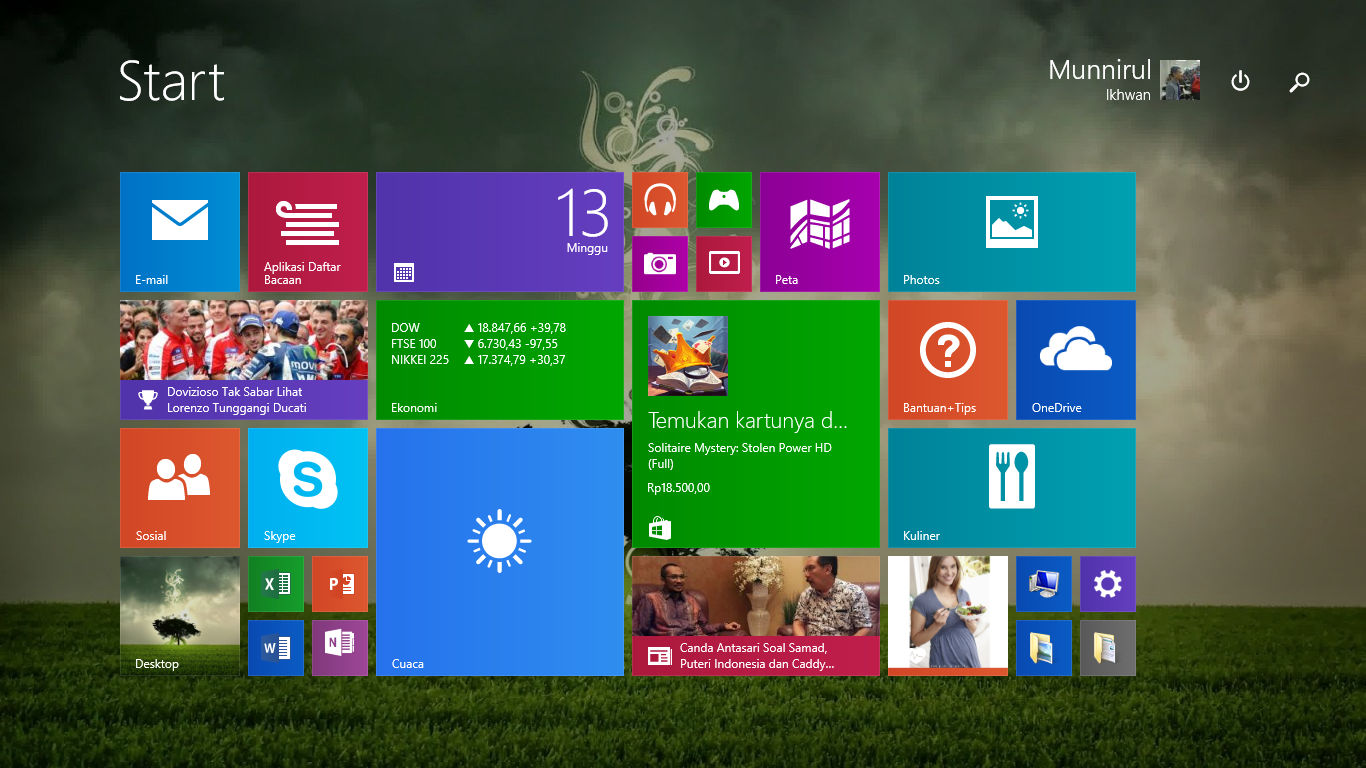Launch the Xbox Games tile
The width and height of the screenshot is (1366, 768).
click(724, 200)
